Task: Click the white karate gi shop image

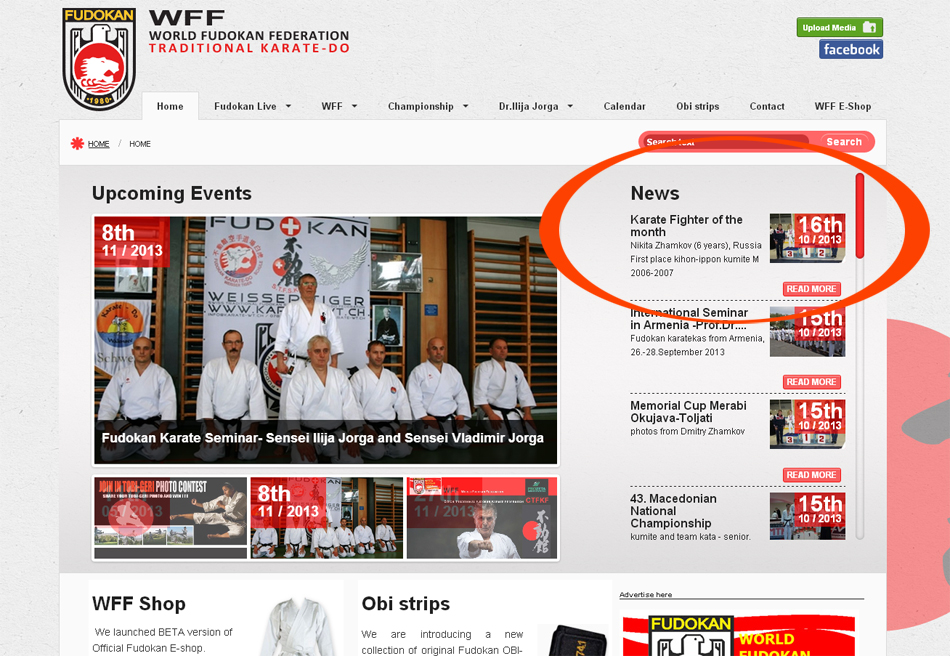Action: tap(298, 628)
